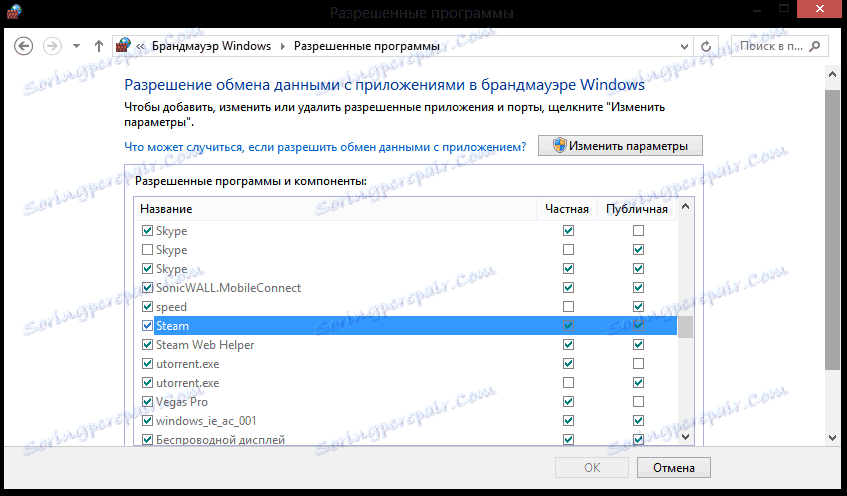847x496 pixels.
Task: Uncheck the first Skype row name checkbox
Action: point(147,231)
